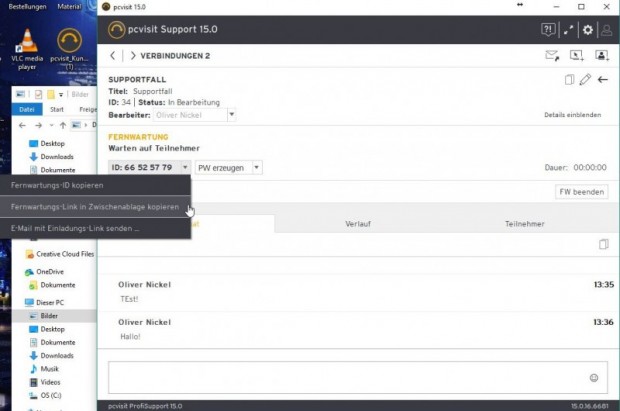
Task: Select Fernwartungs-ID kopieren menu entry
Action: [57, 185]
